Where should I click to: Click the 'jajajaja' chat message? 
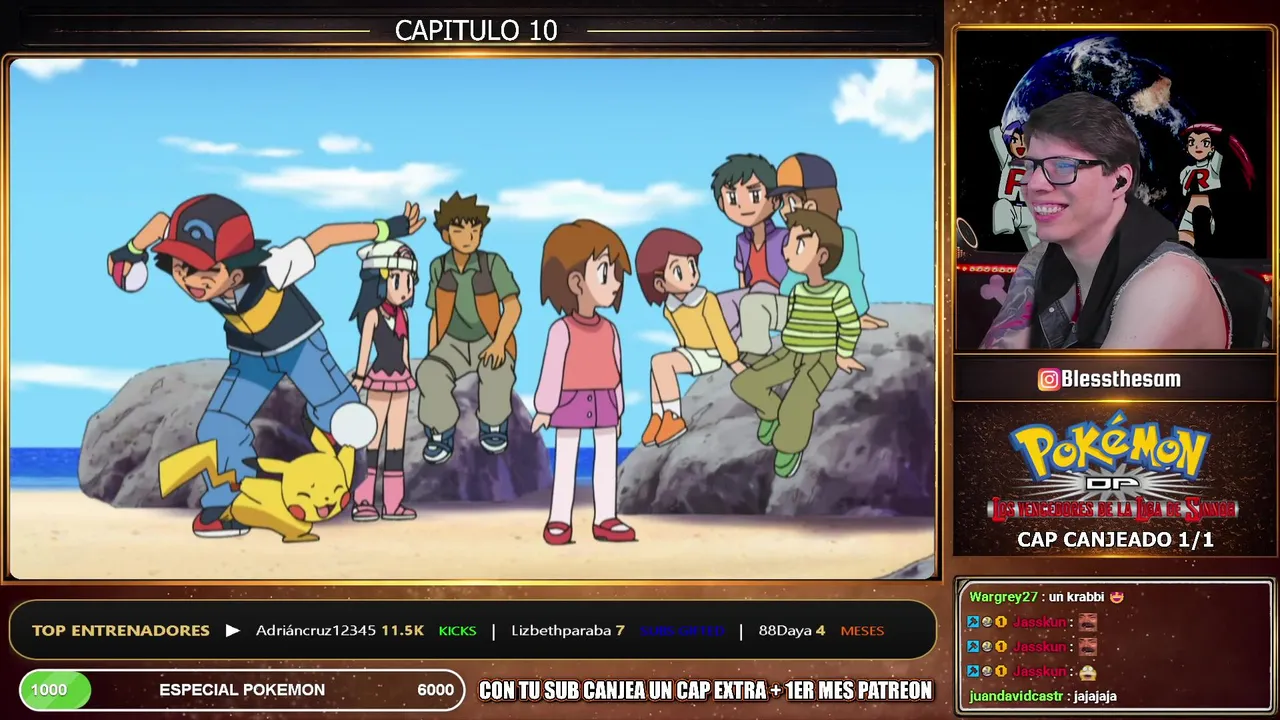click(1095, 697)
